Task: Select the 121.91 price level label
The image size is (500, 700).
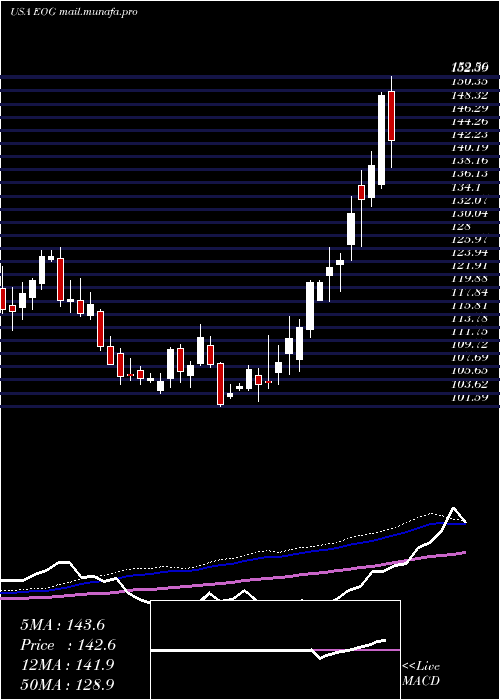Action: coord(469,265)
